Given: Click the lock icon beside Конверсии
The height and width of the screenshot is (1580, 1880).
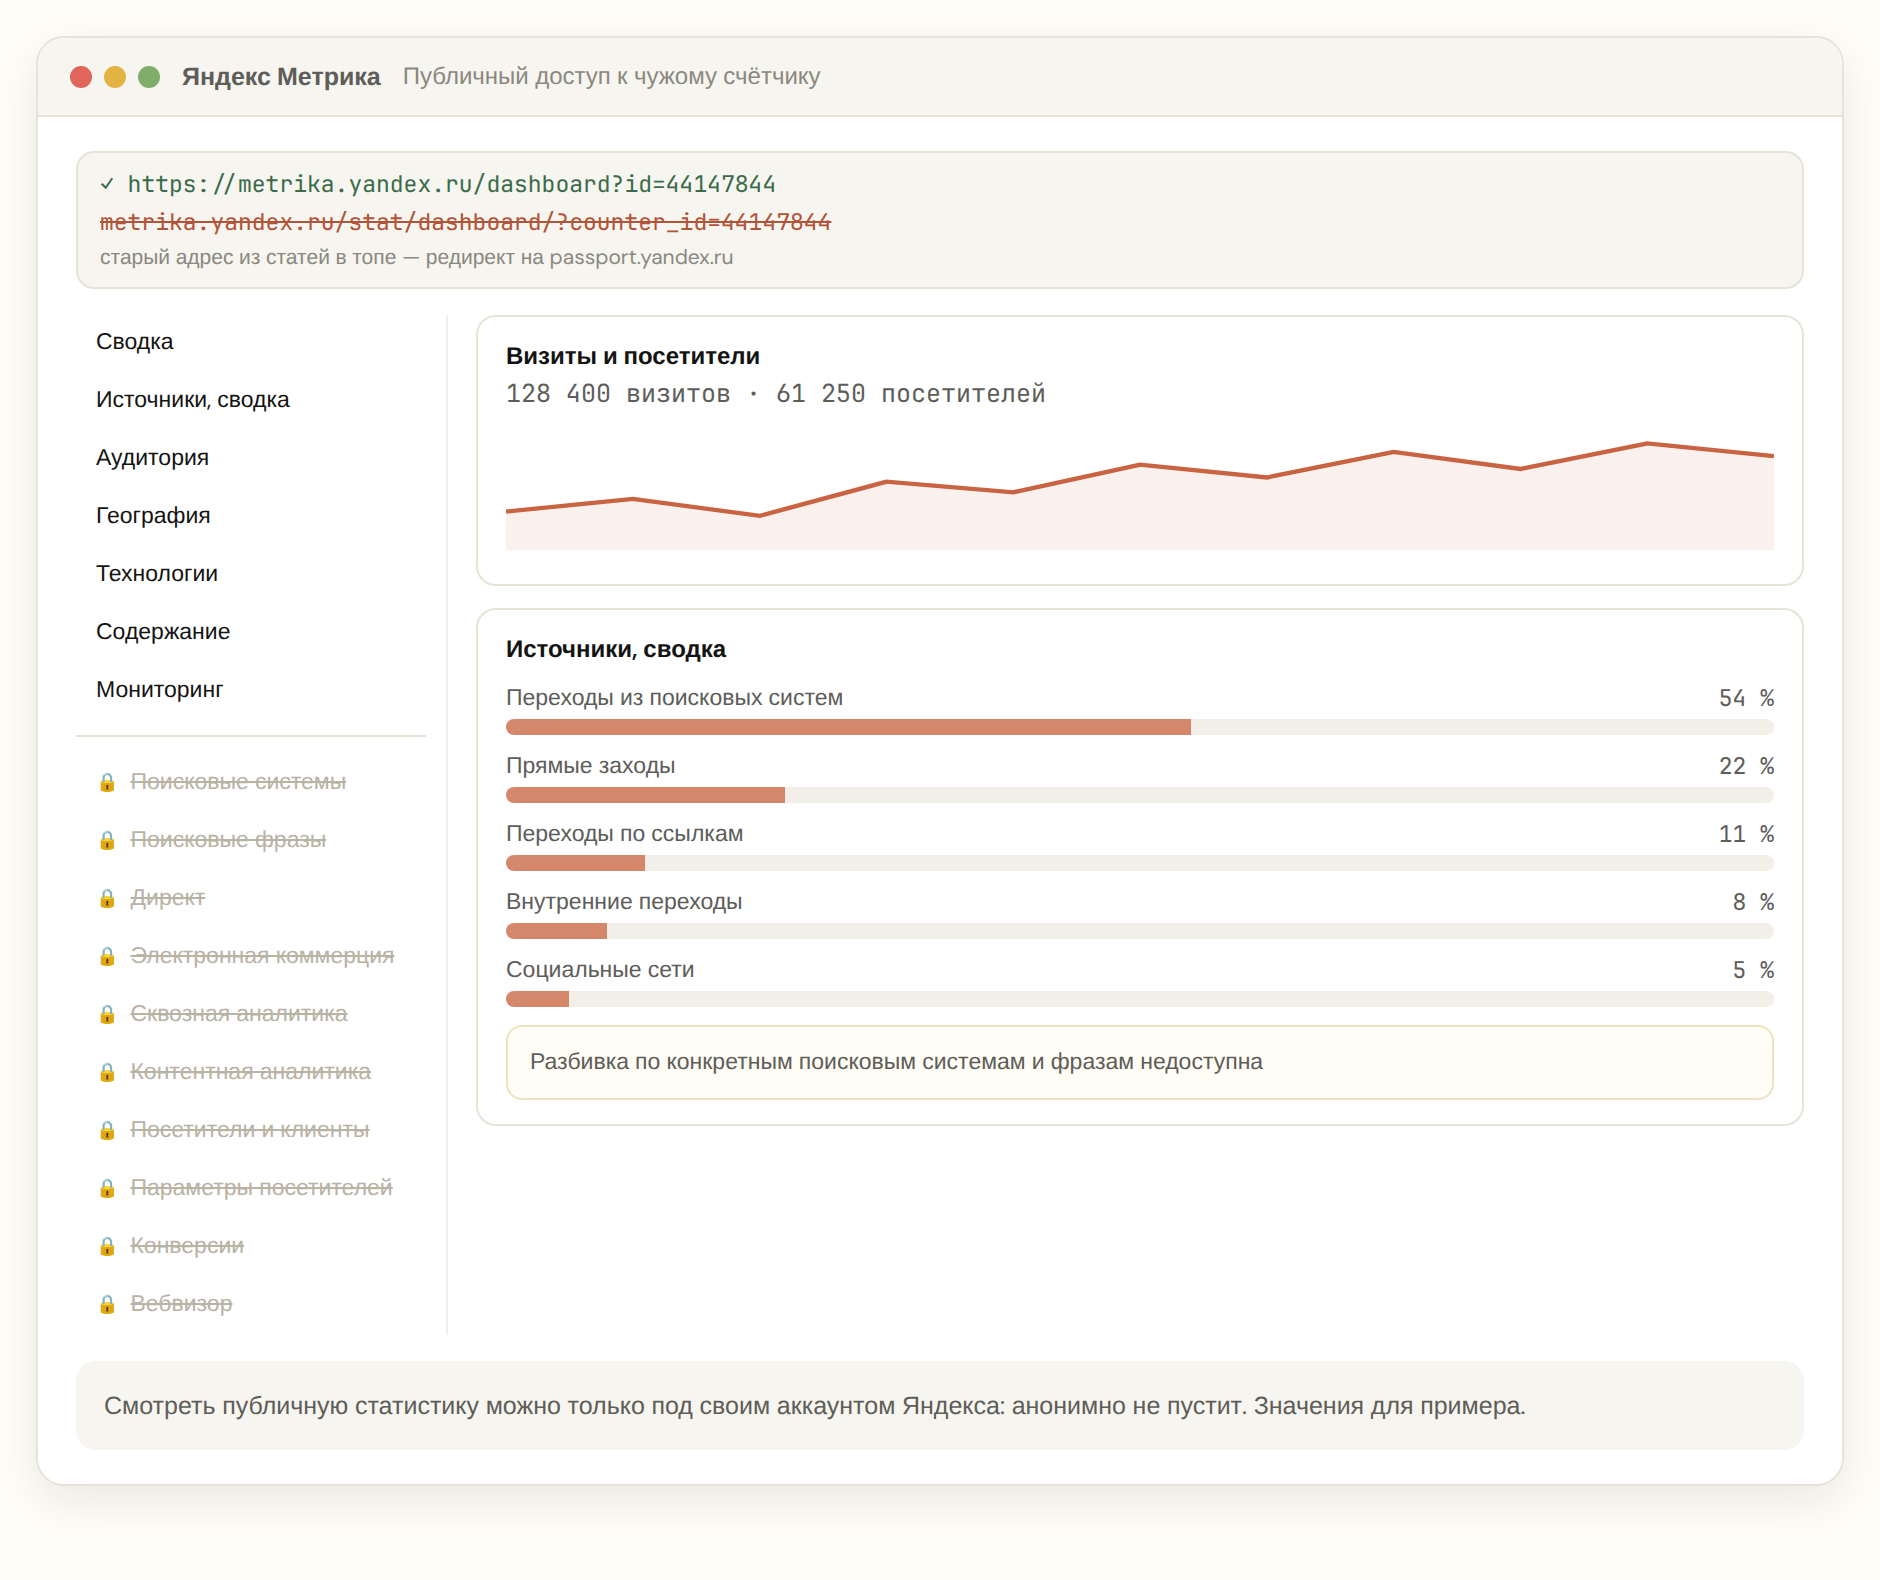Looking at the screenshot, I should coord(107,1246).
